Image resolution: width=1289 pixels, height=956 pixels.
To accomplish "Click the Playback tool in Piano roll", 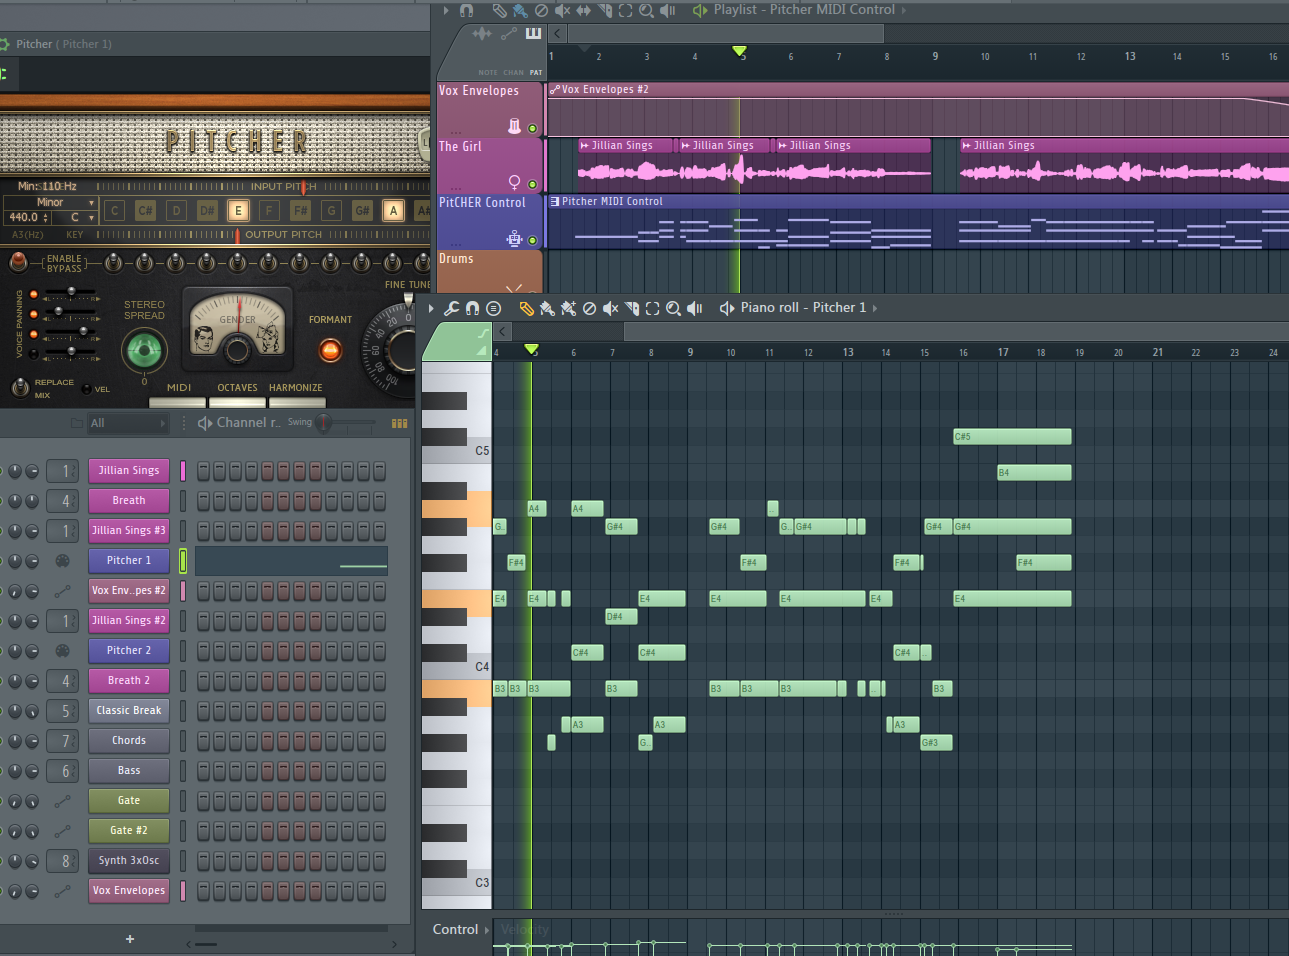I will tap(695, 308).
